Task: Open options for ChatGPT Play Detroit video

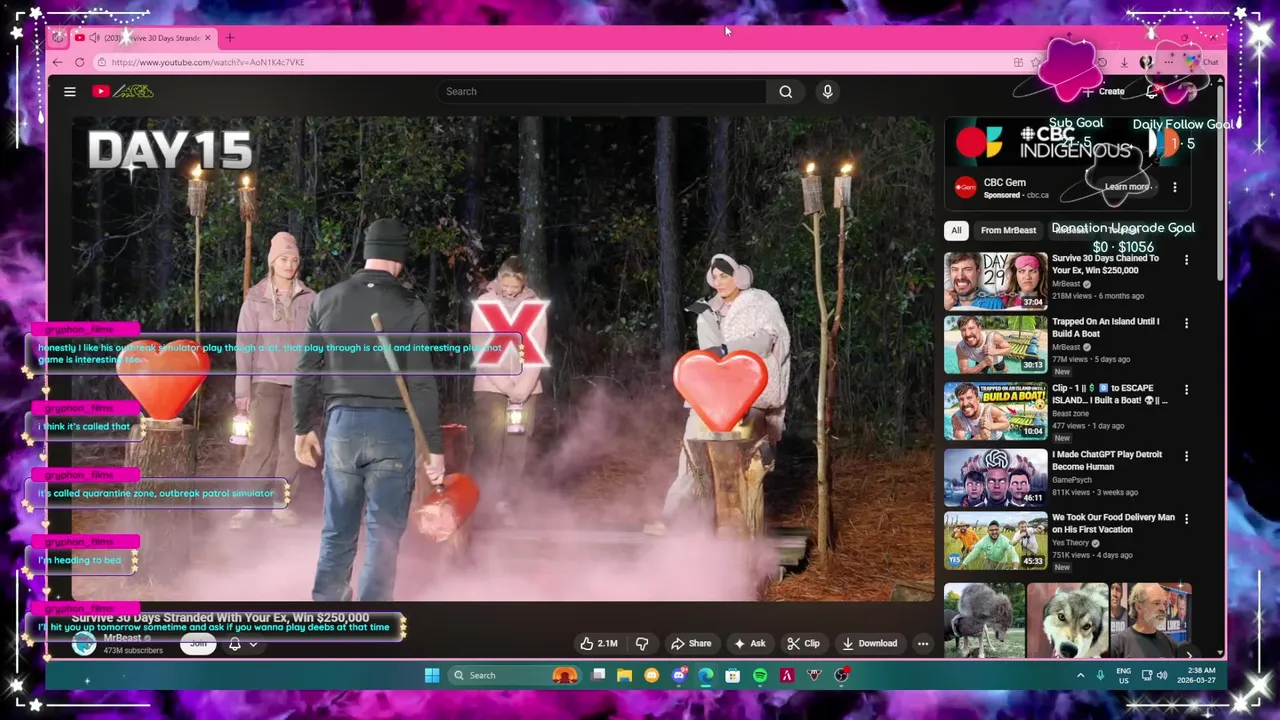Action: [x=1187, y=456]
